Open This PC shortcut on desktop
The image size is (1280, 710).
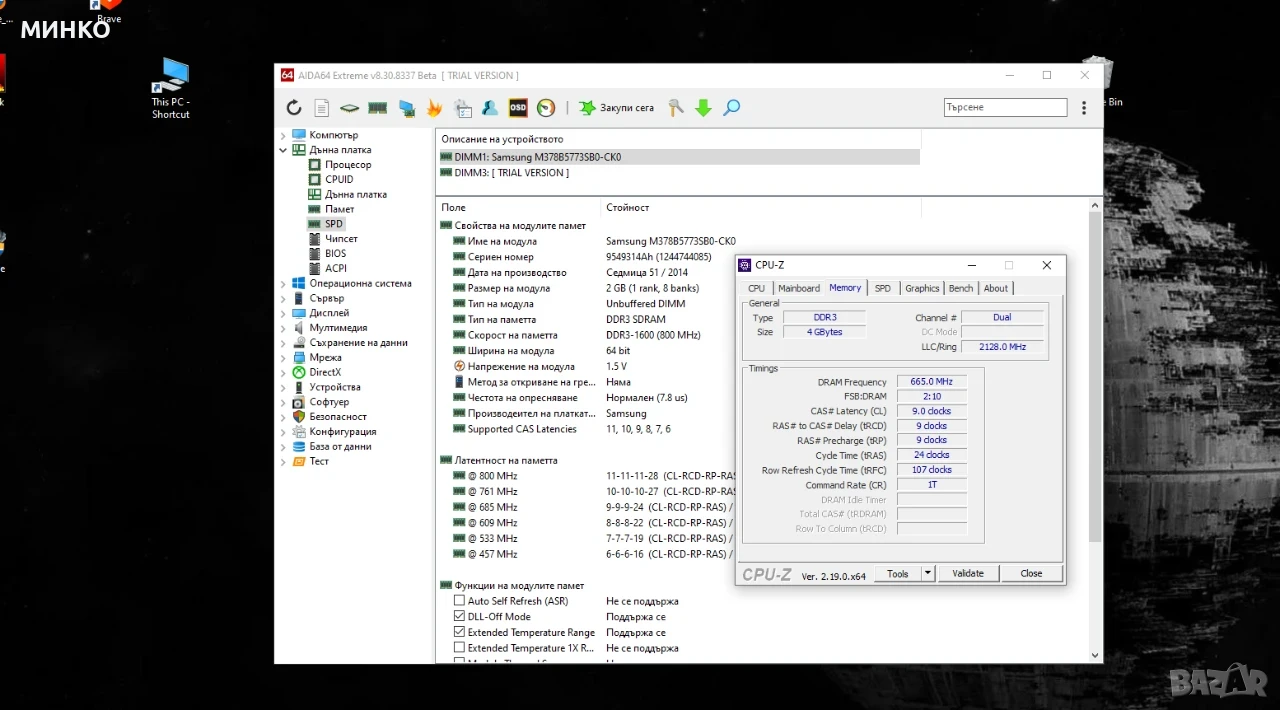coord(170,88)
